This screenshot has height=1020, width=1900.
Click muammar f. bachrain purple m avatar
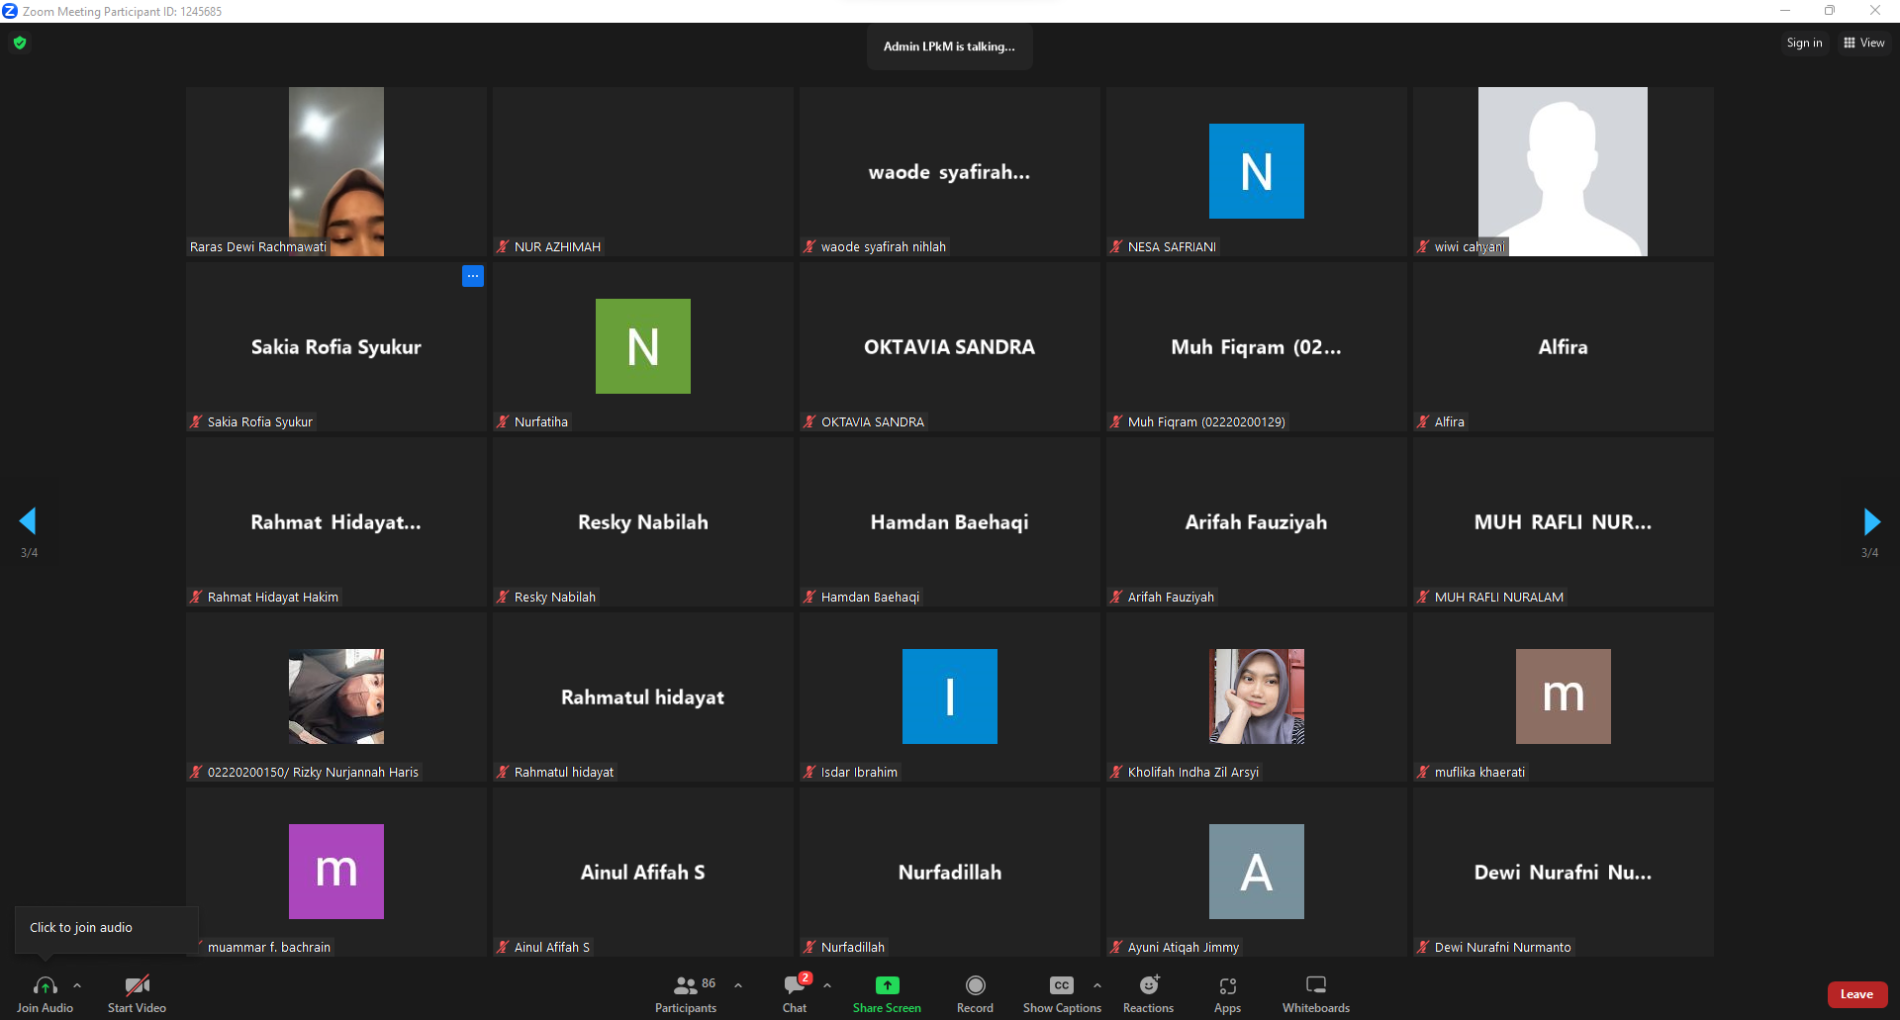(x=336, y=871)
